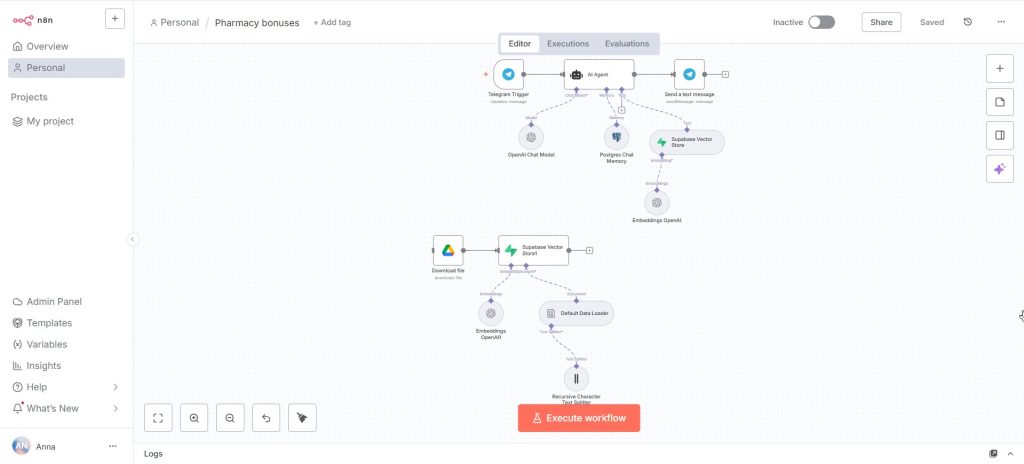Expand the Help submenu
The width and height of the screenshot is (1024, 464).
(x=115, y=387)
